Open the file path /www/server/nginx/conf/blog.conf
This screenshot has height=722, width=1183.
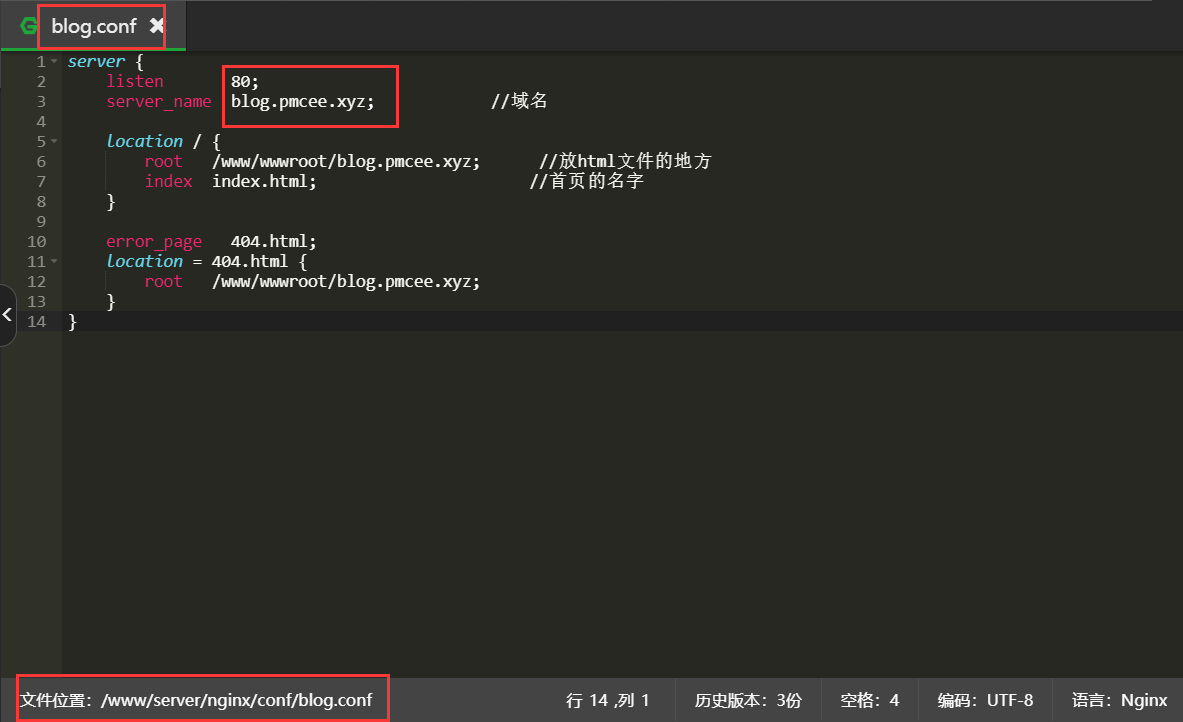200,699
